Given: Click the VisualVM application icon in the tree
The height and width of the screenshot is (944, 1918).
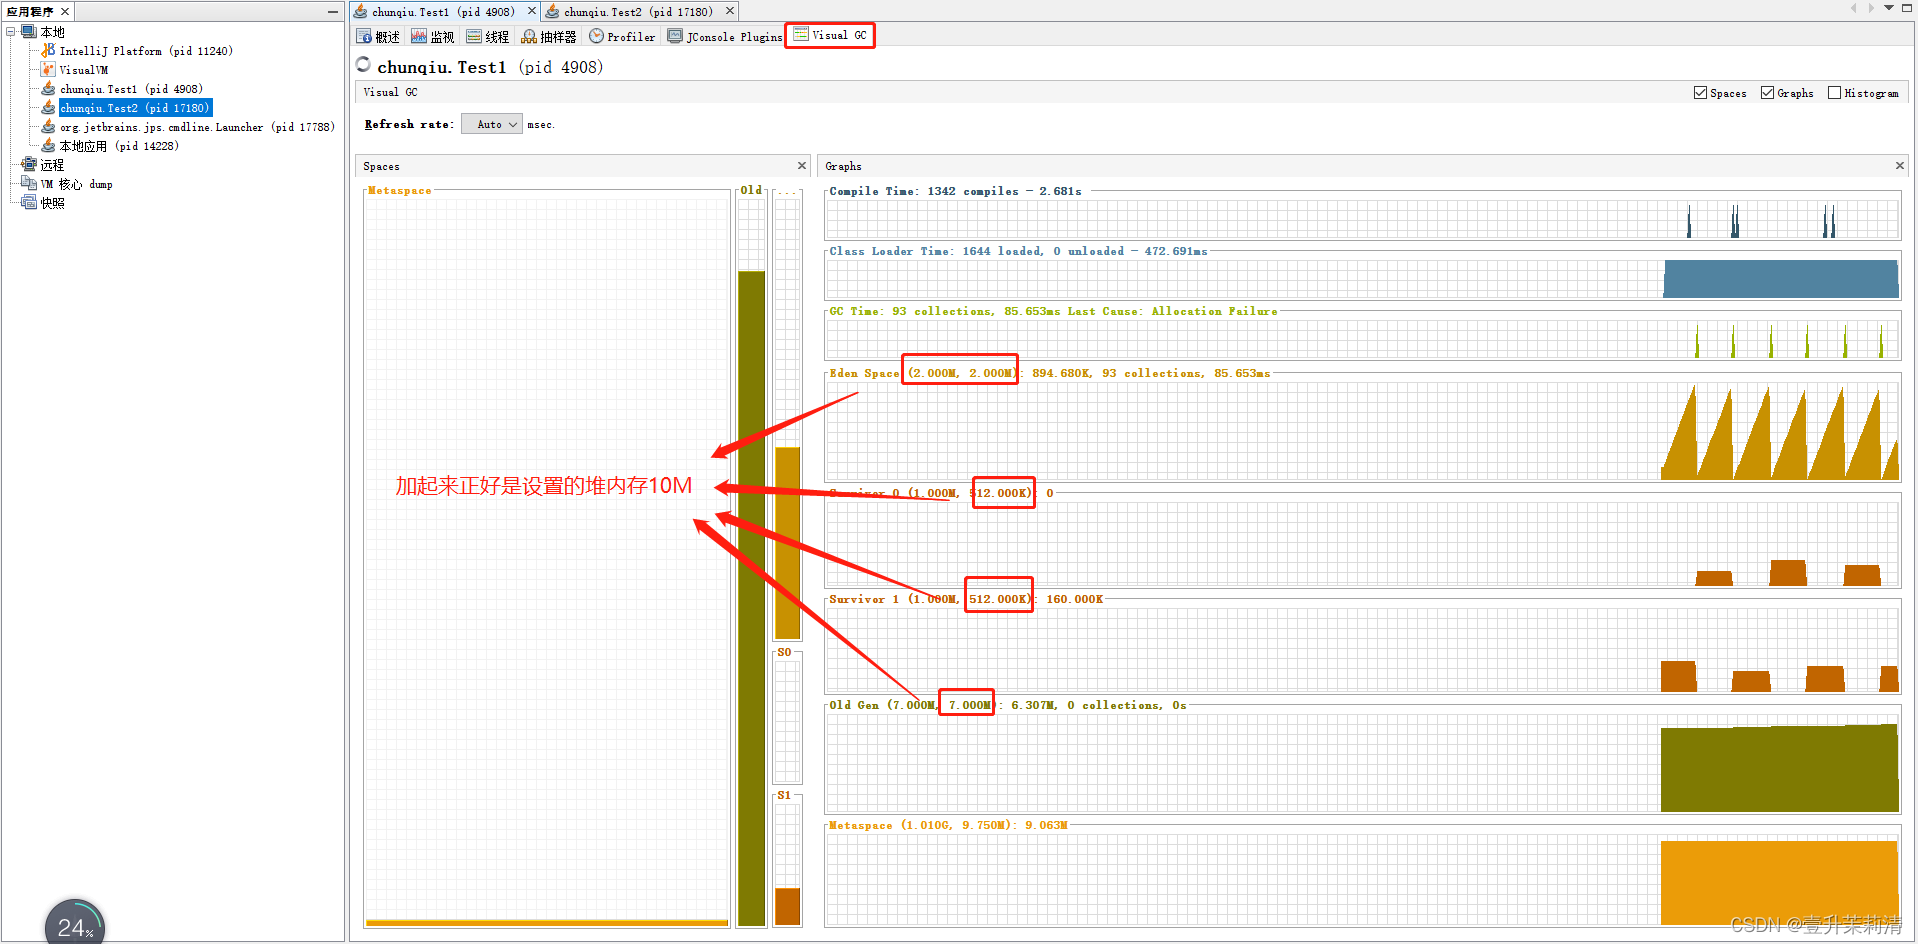Looking at the screenshot, I should click(48, 69).
